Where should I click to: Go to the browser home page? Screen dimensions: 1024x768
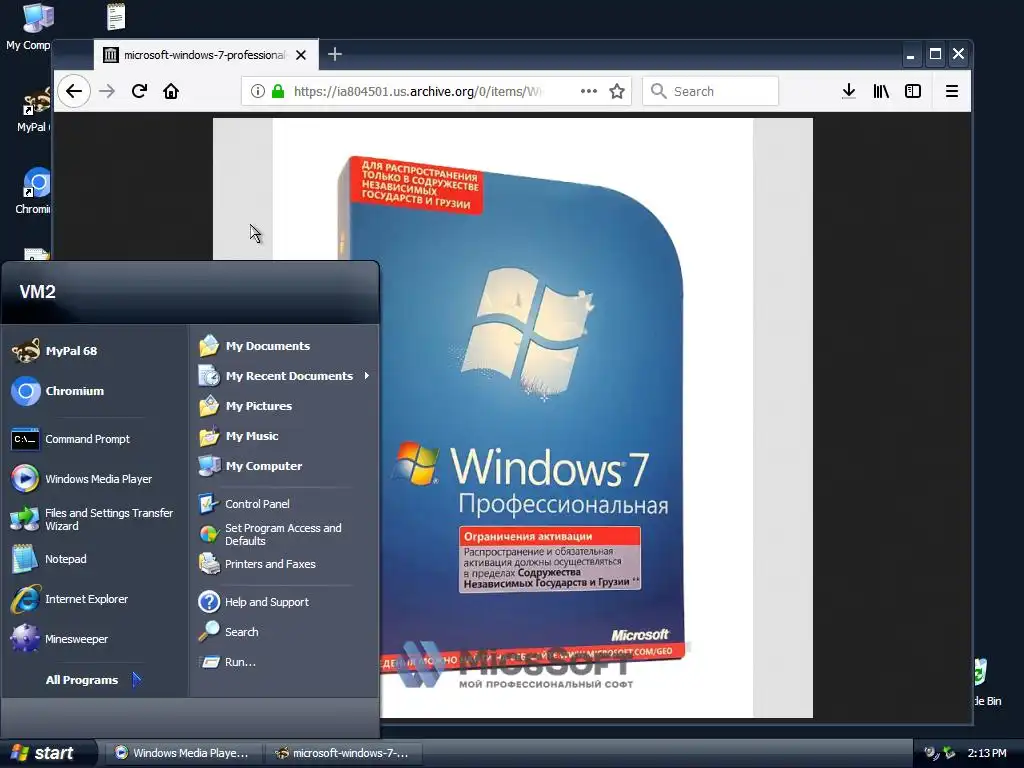click(x=171, y=91)
